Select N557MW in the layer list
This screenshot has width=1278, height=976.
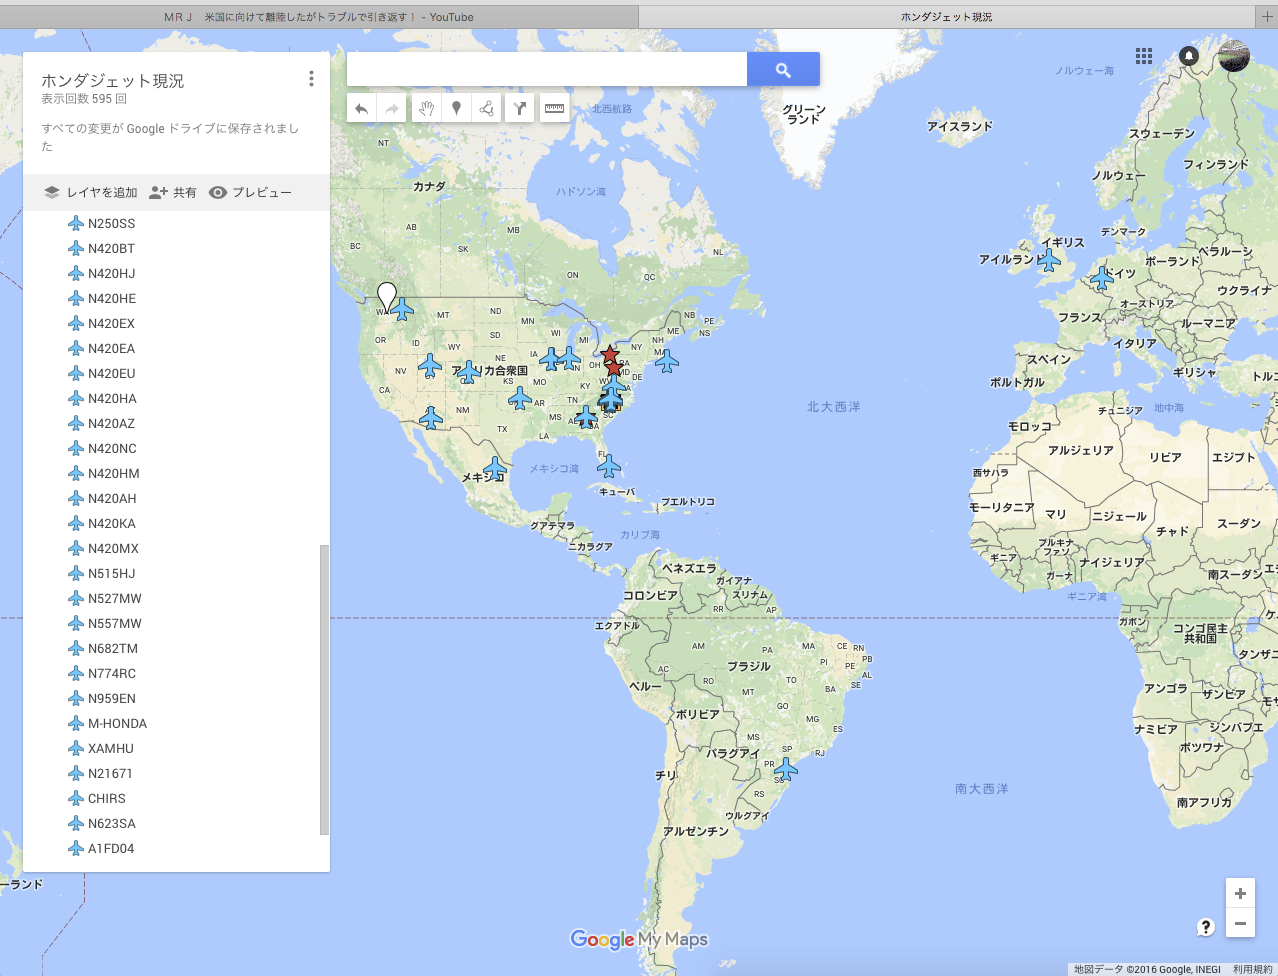pos(115,623)
